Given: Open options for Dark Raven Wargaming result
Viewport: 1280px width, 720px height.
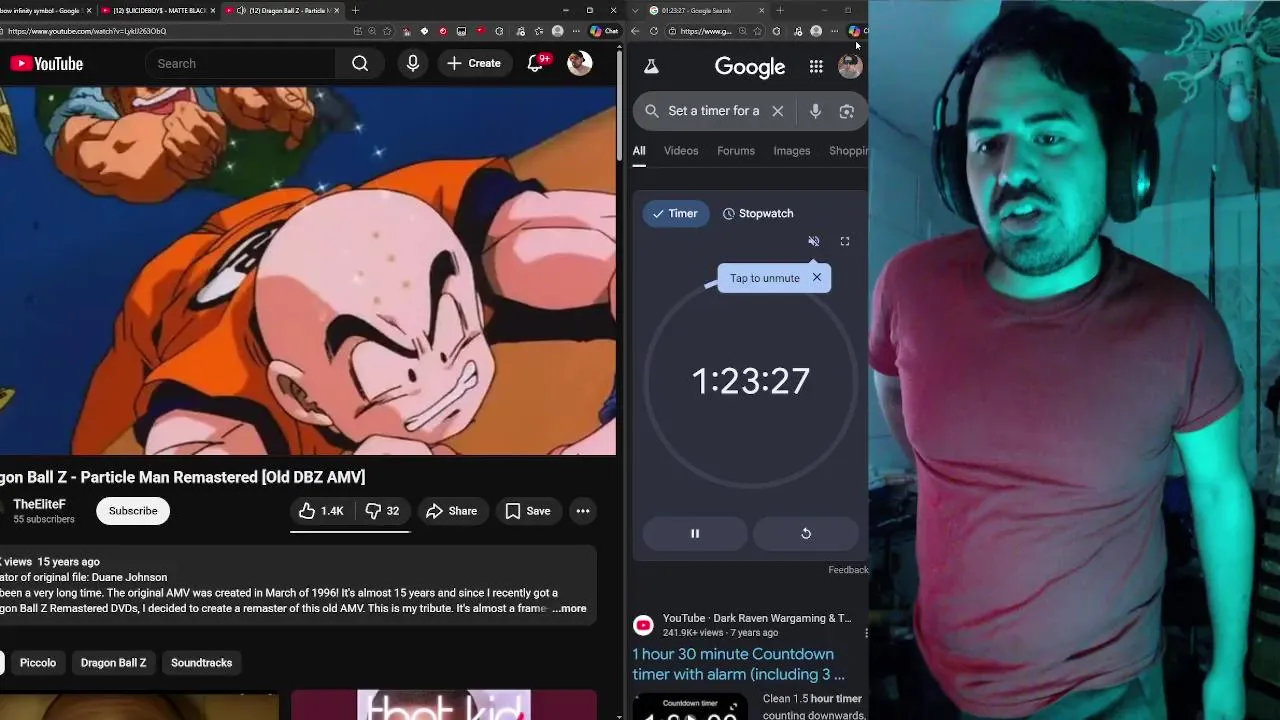Looking at the screenshot, I should [866, 633].
